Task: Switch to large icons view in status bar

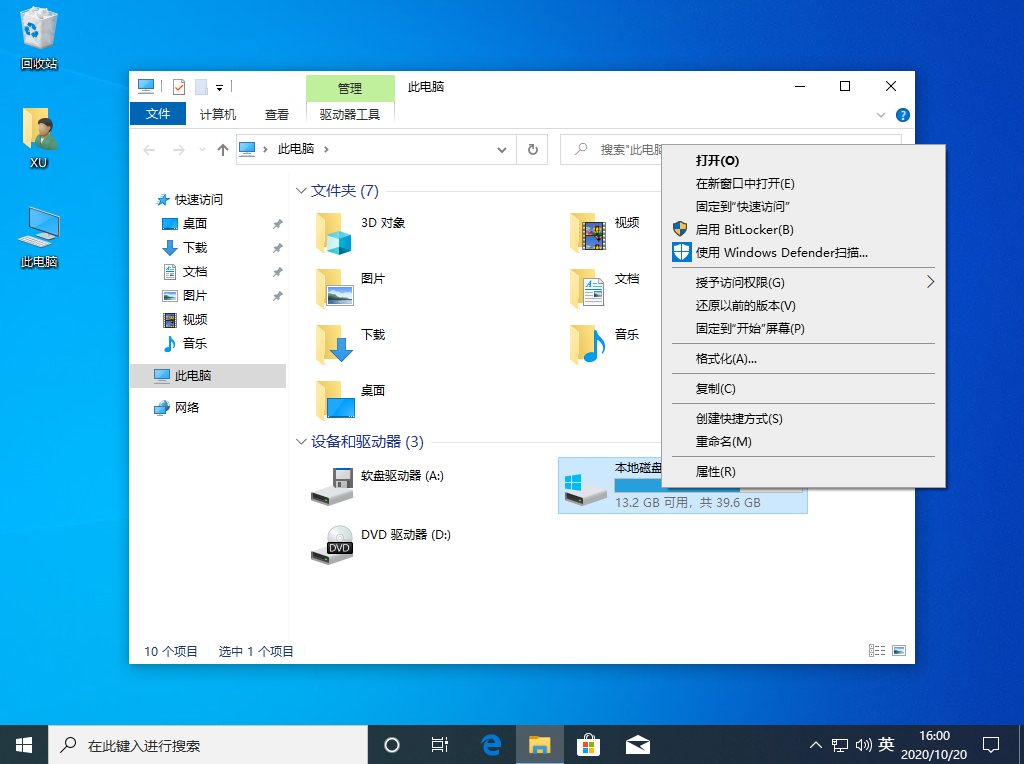Action: (x=899, y=650)
